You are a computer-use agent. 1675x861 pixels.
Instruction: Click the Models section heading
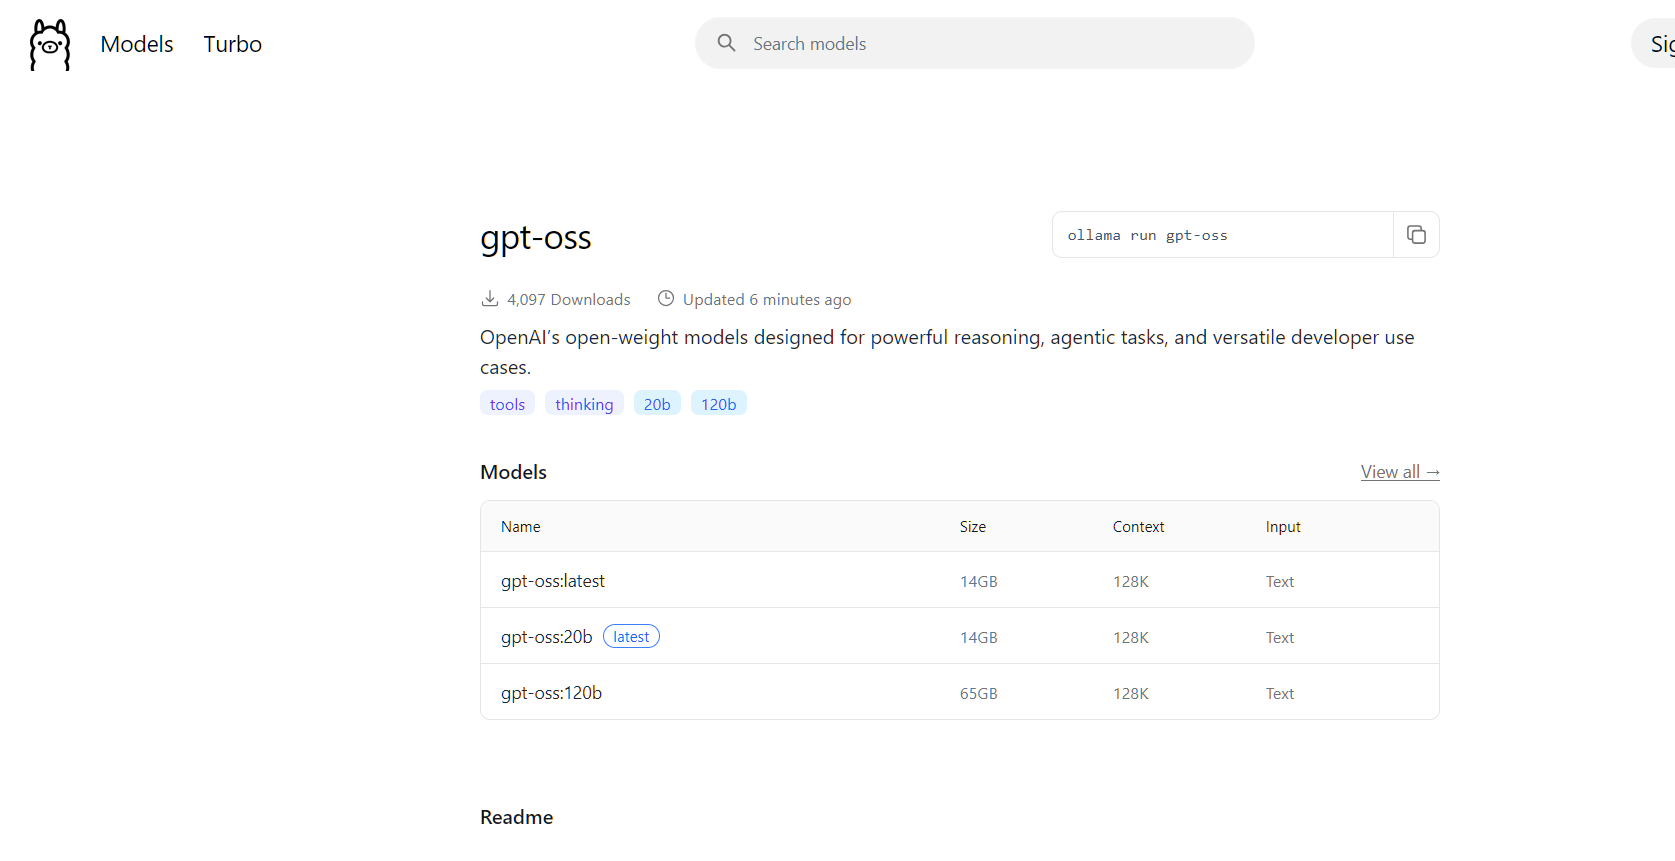coord(513,472)
